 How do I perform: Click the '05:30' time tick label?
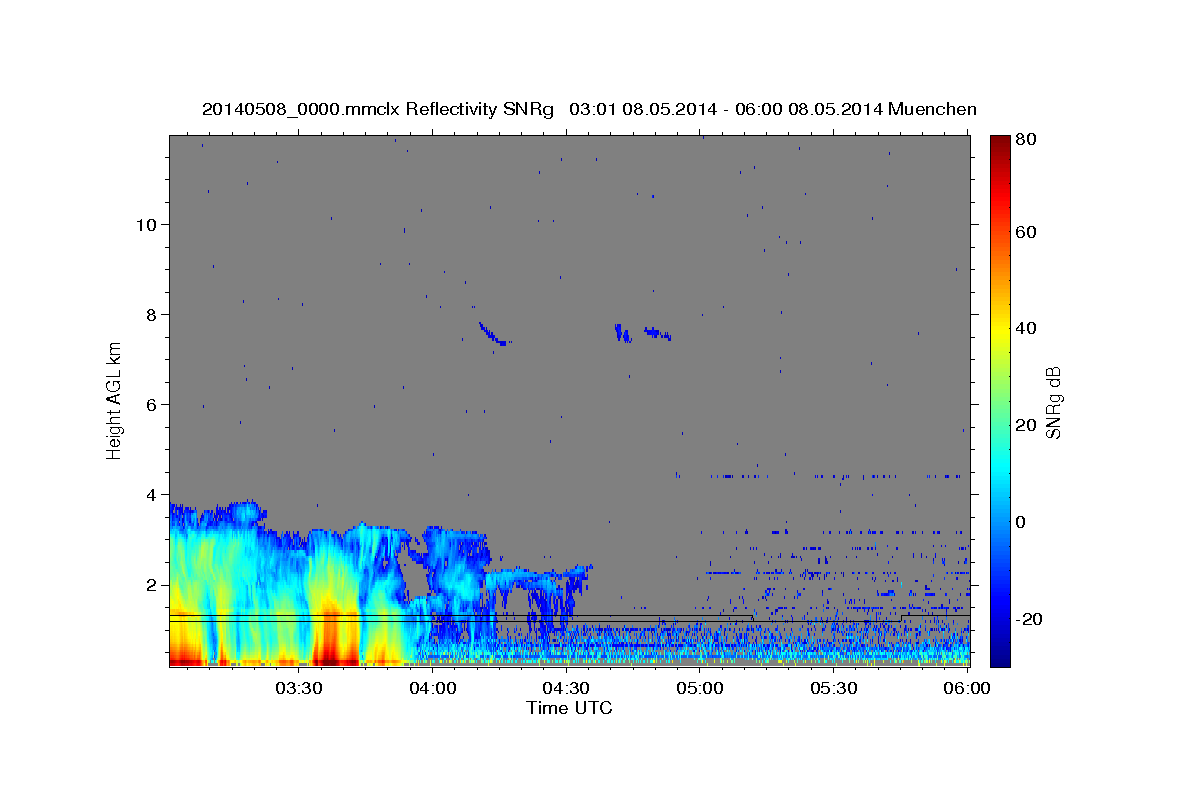[834, 688]
